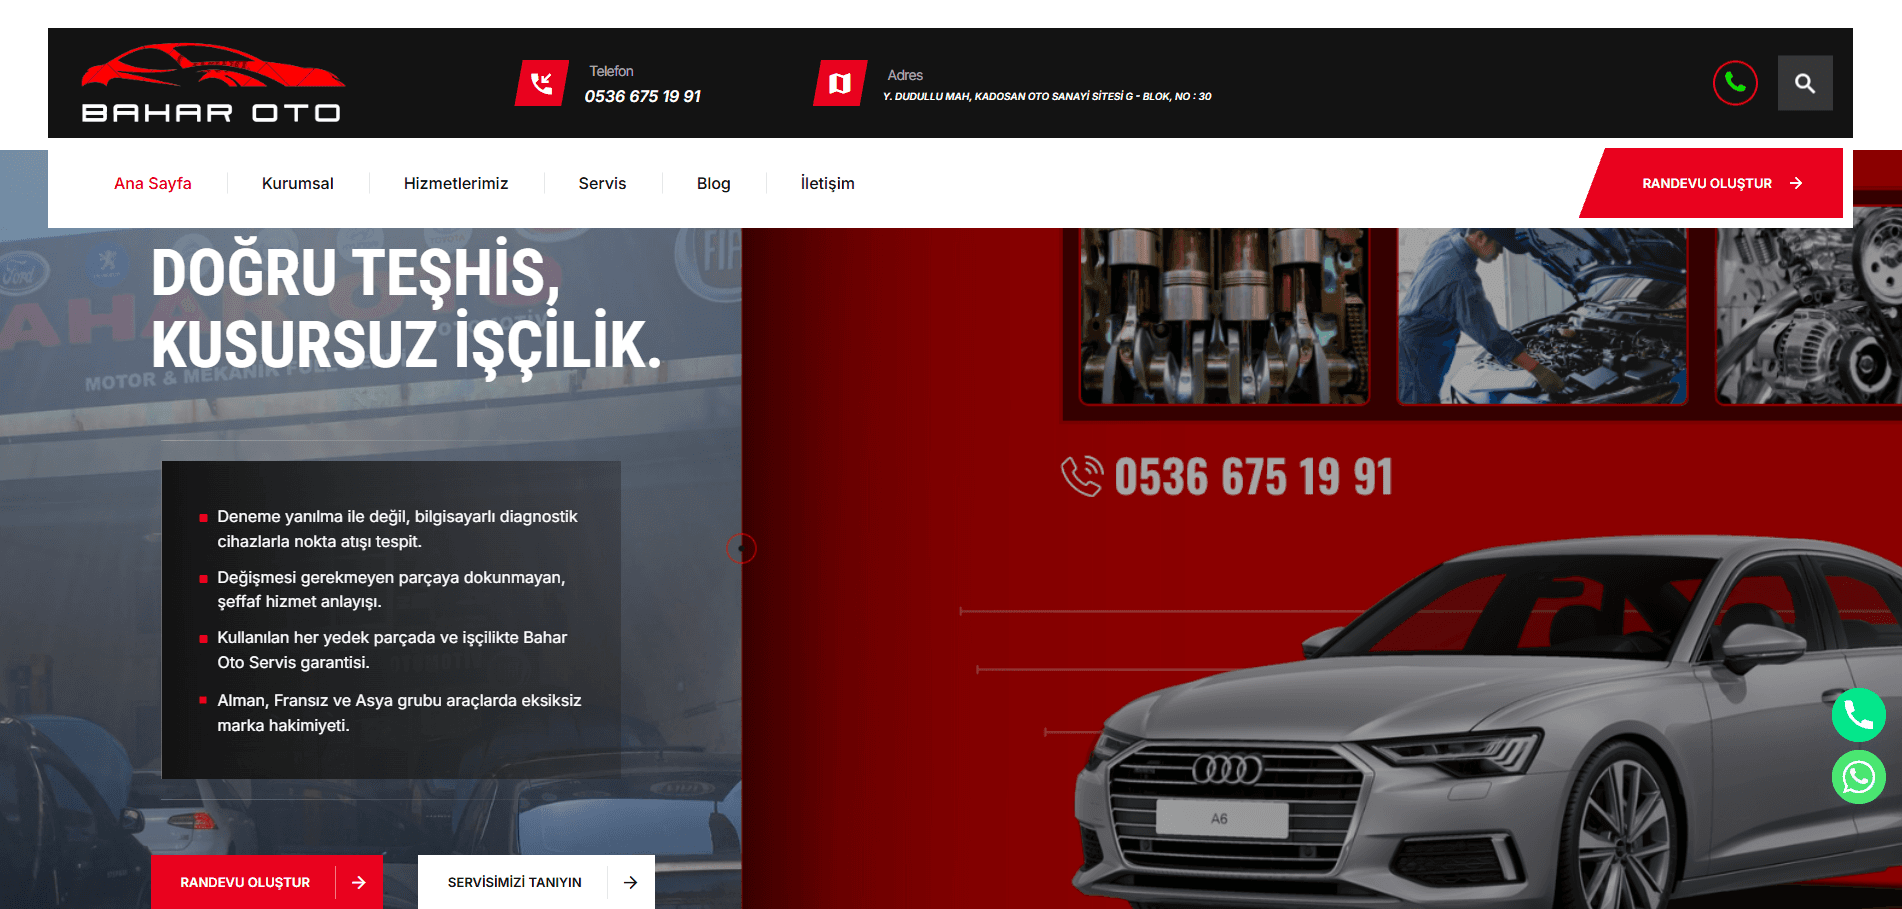Click the green phone icon in header
Image resolution: width=1902 pixels, height=909 pixels.
(1735, 83)
